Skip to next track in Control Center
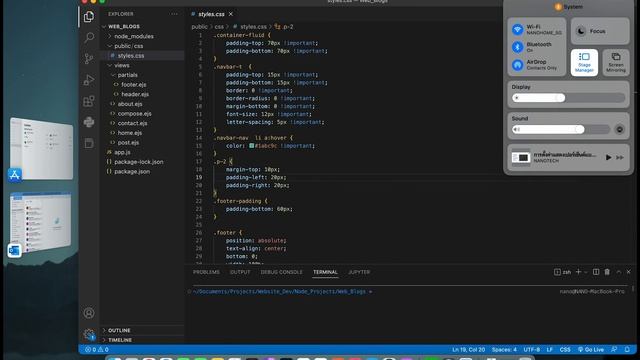 (620, 158)
